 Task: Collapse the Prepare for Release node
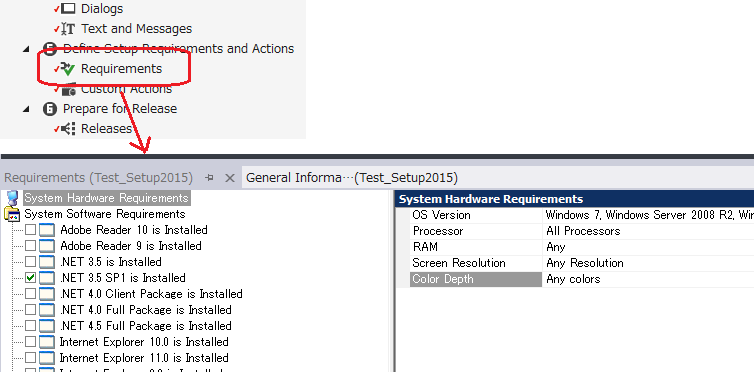pyautogui.click(x=26, y=109)
